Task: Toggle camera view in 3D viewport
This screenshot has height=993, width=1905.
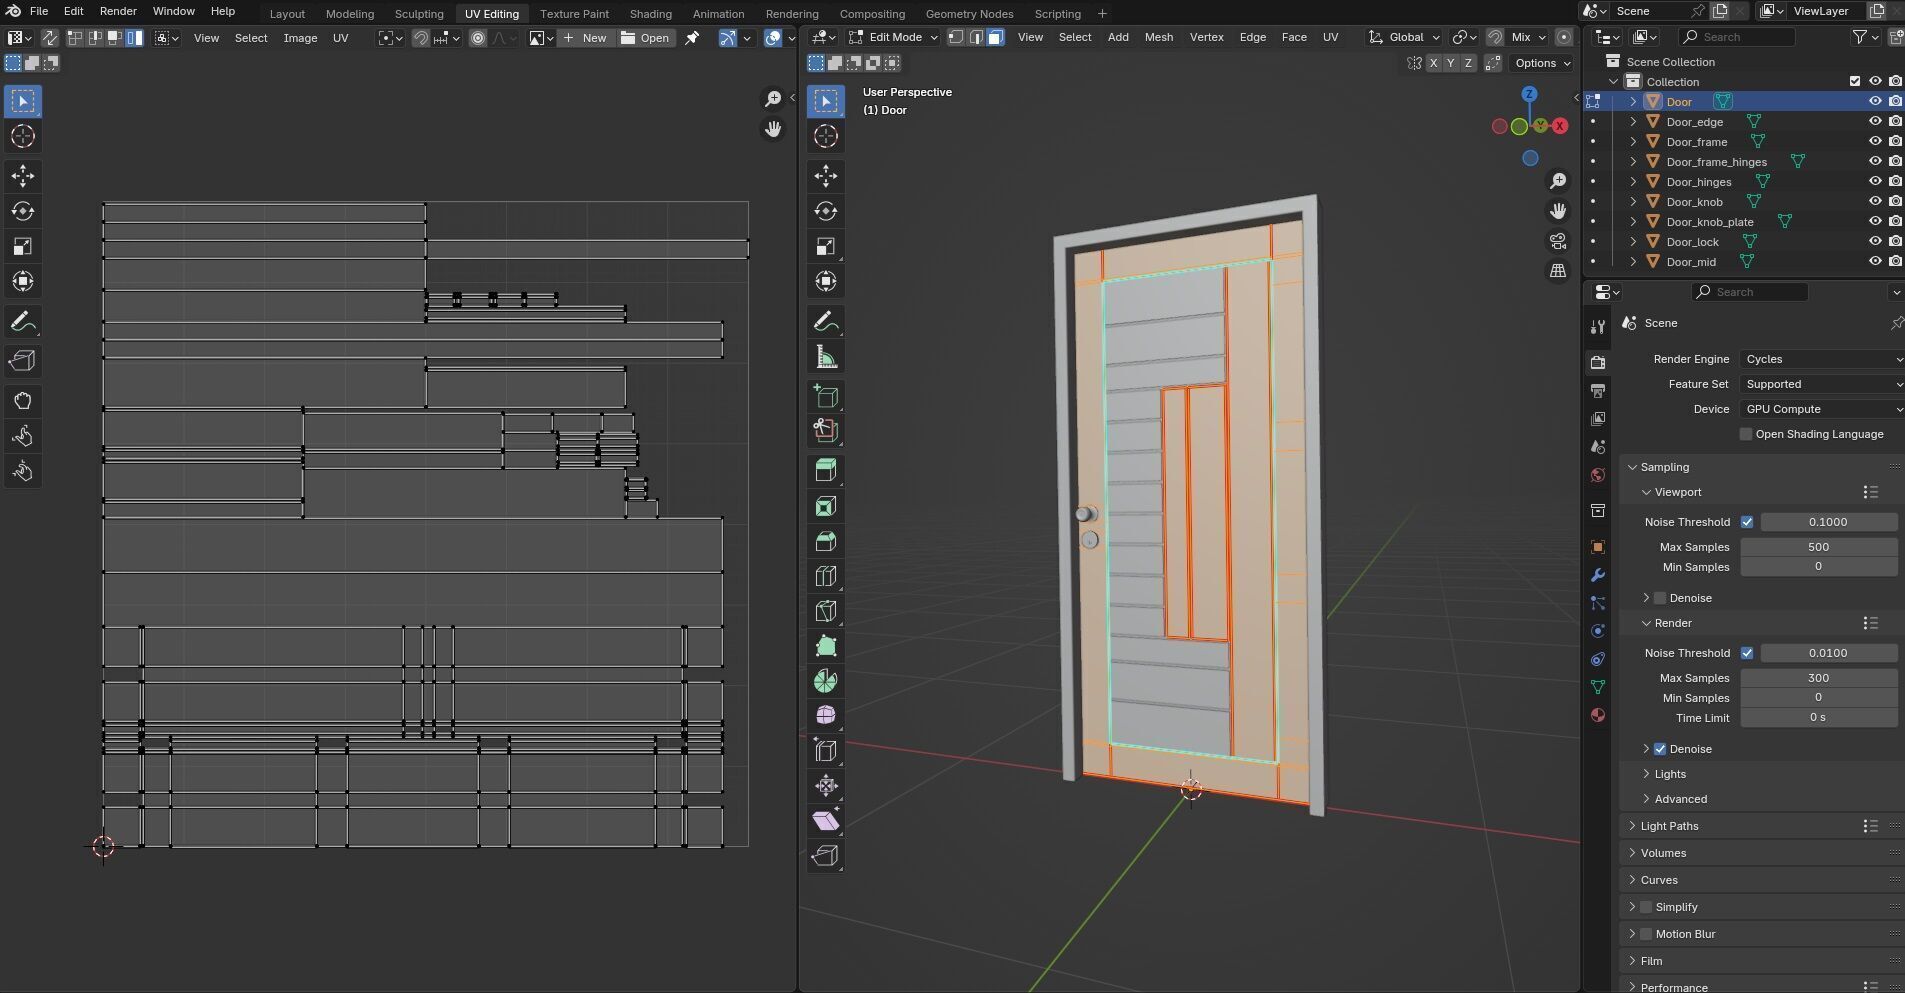Action: click(x=1558, y=241)
